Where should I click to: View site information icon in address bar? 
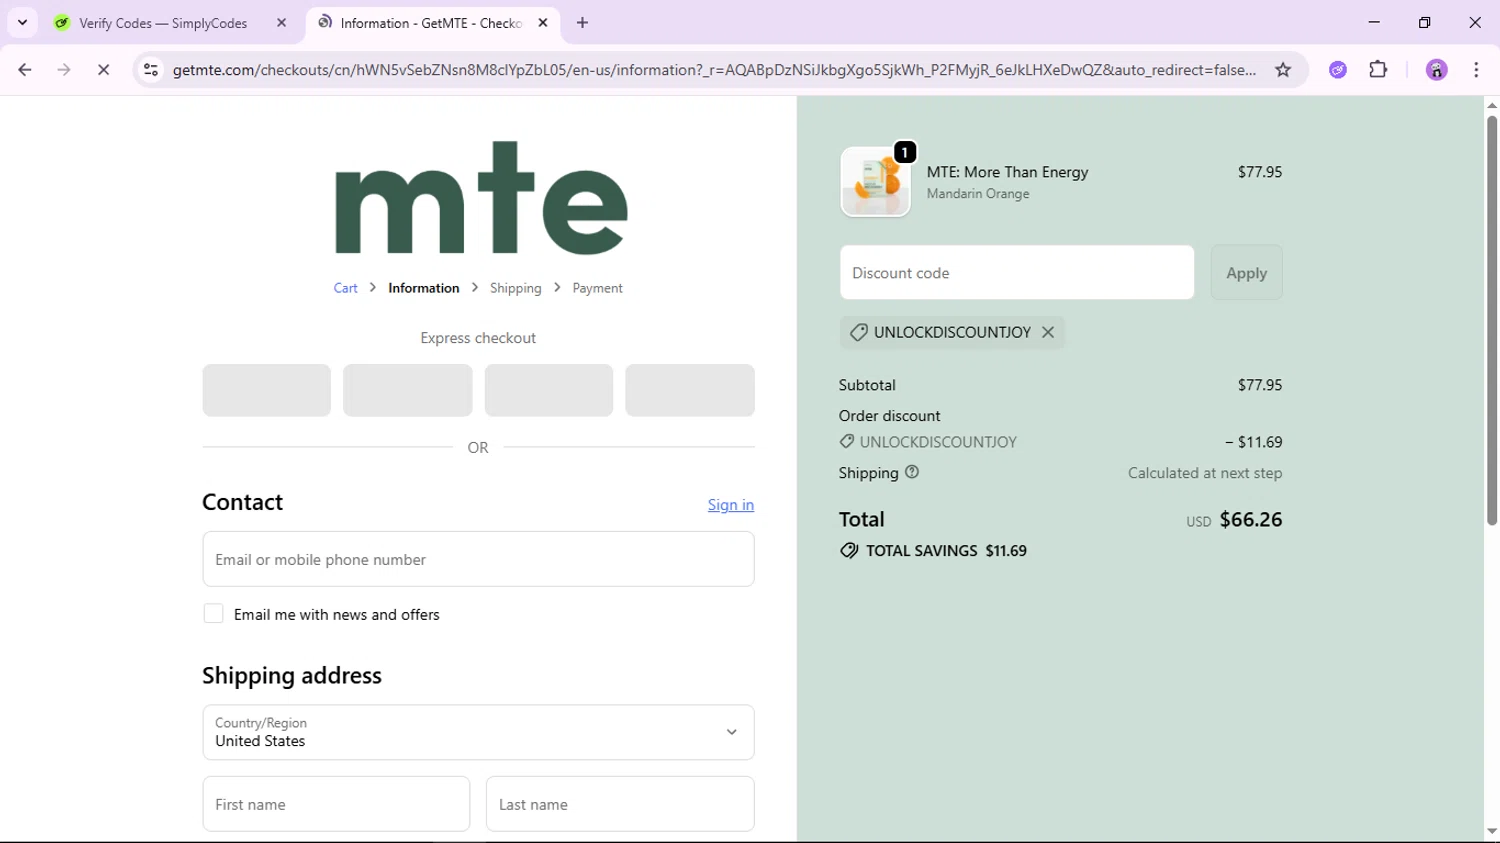[151, 70]
